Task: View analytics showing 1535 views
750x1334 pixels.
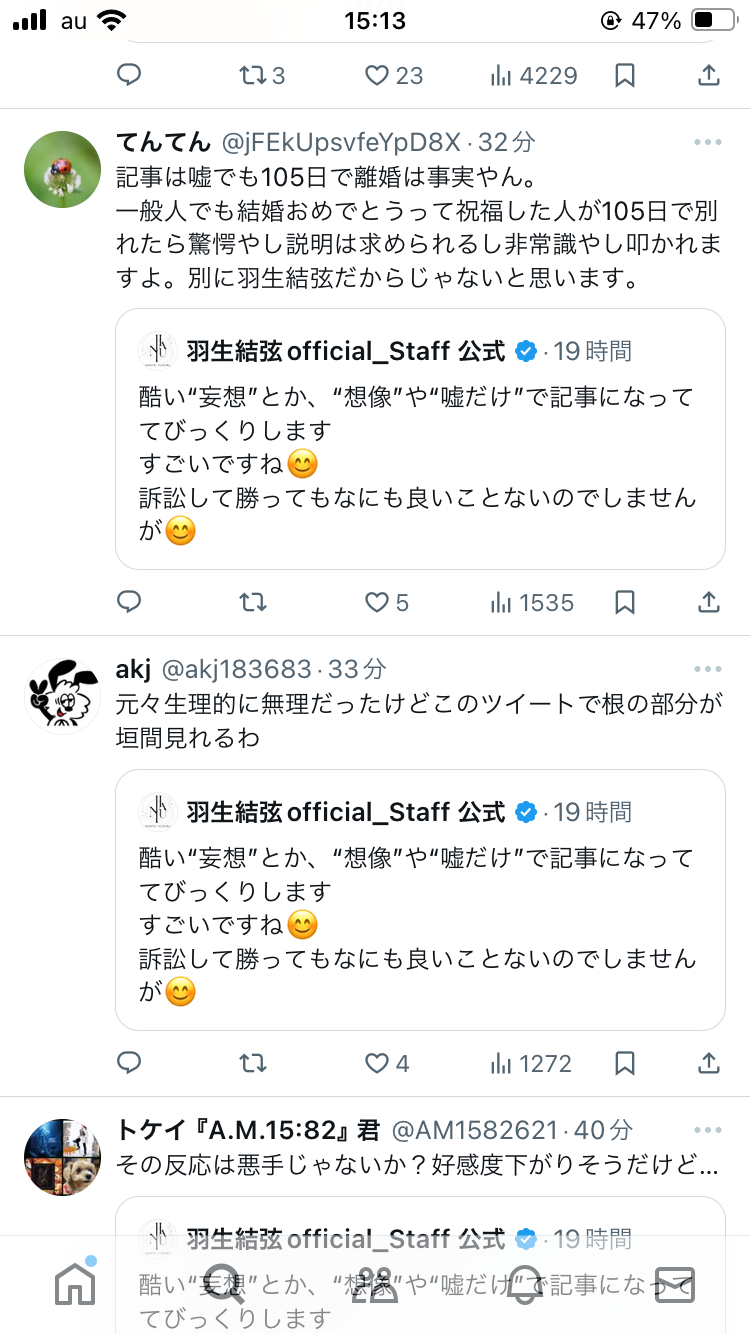Action: 532,602
